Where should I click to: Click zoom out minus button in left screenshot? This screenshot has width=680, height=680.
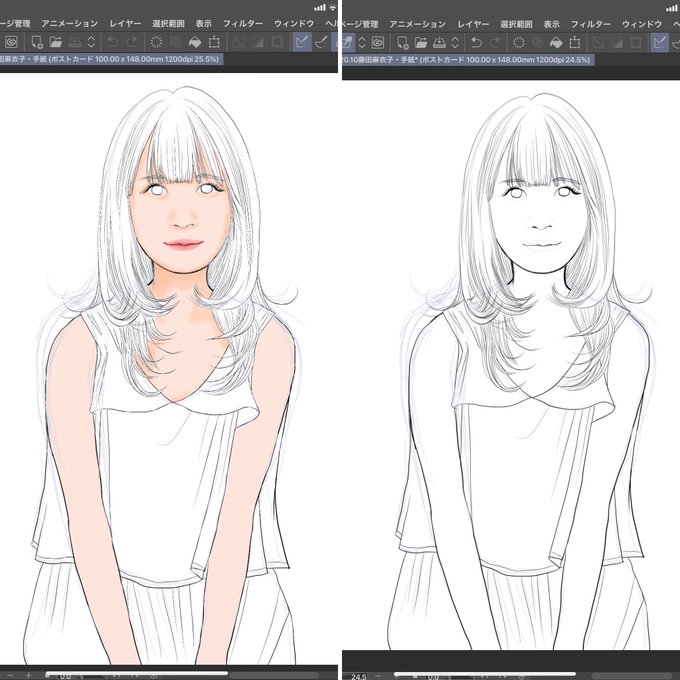click(x=11, y=675)
